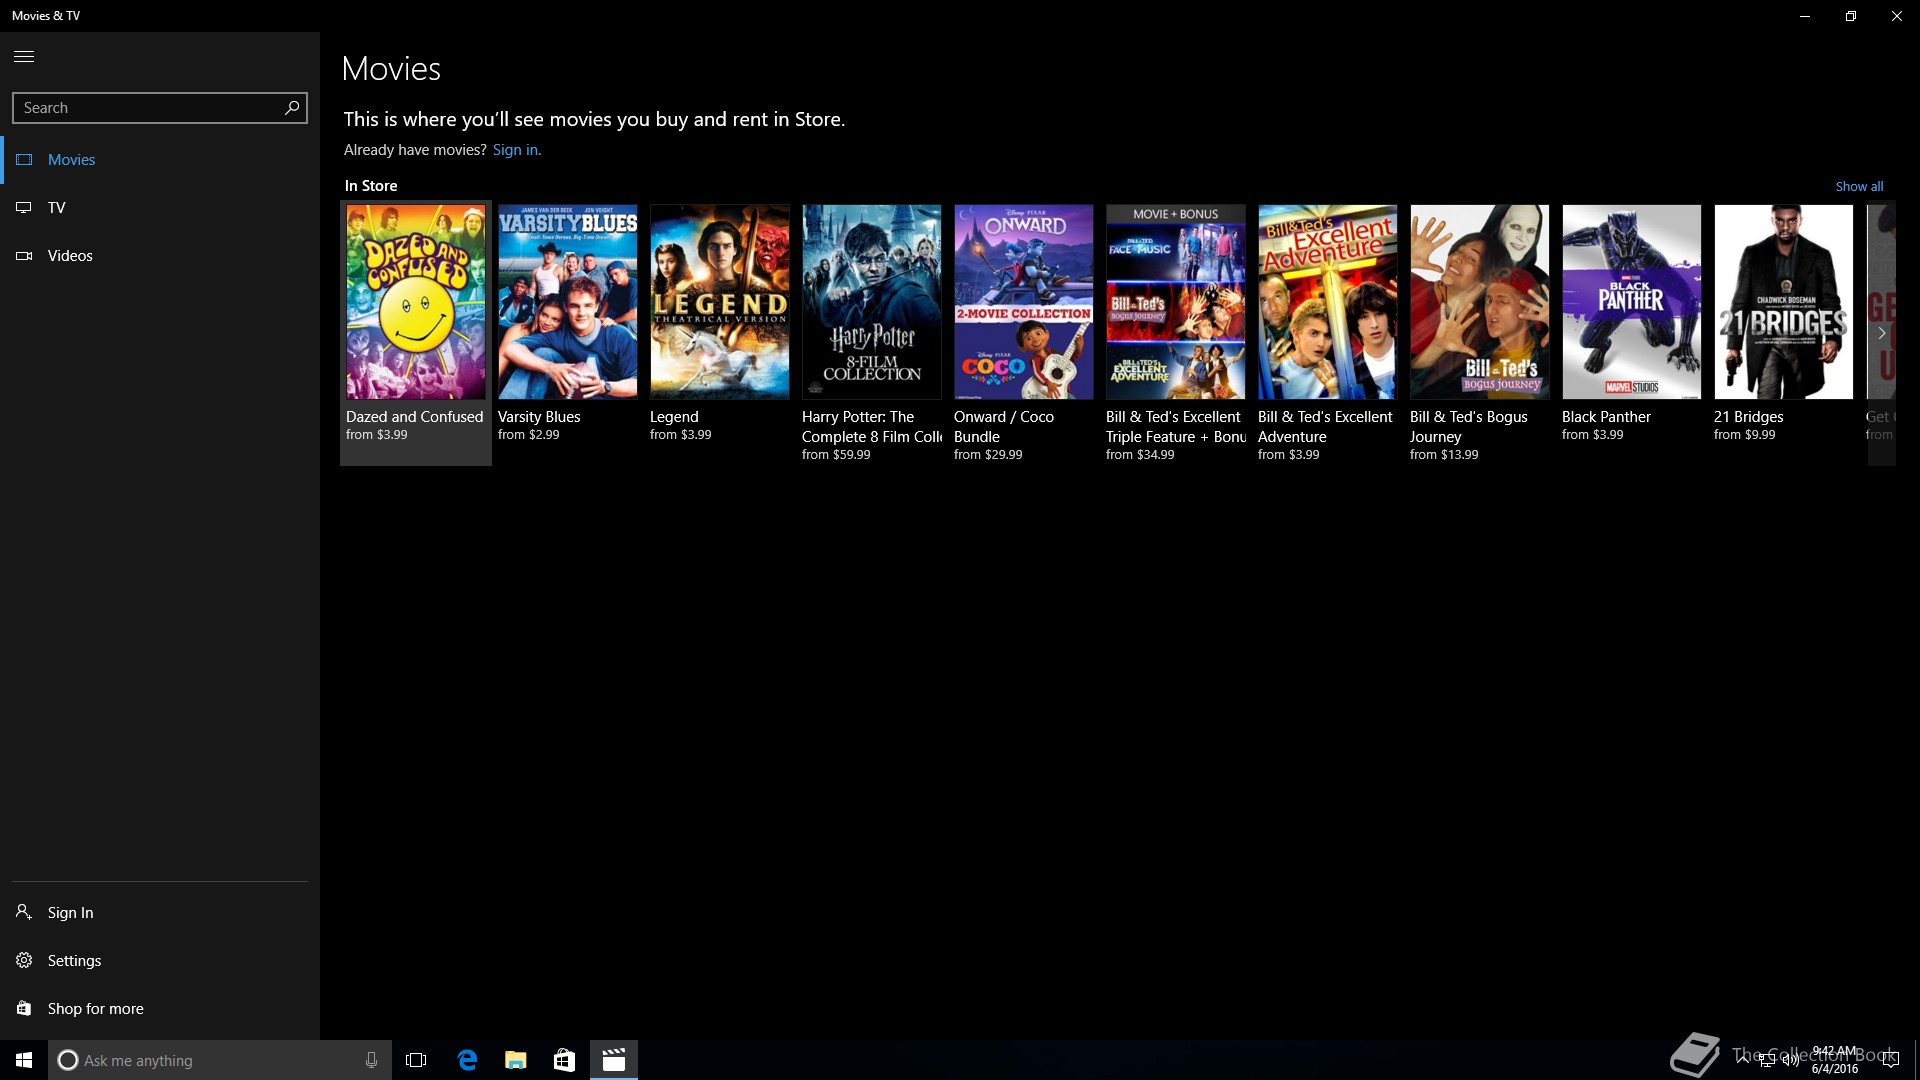The height and width of the screenshot is (1080, 1920).
Task: Click Sign In at sidebar bottom
Action: 160,912
